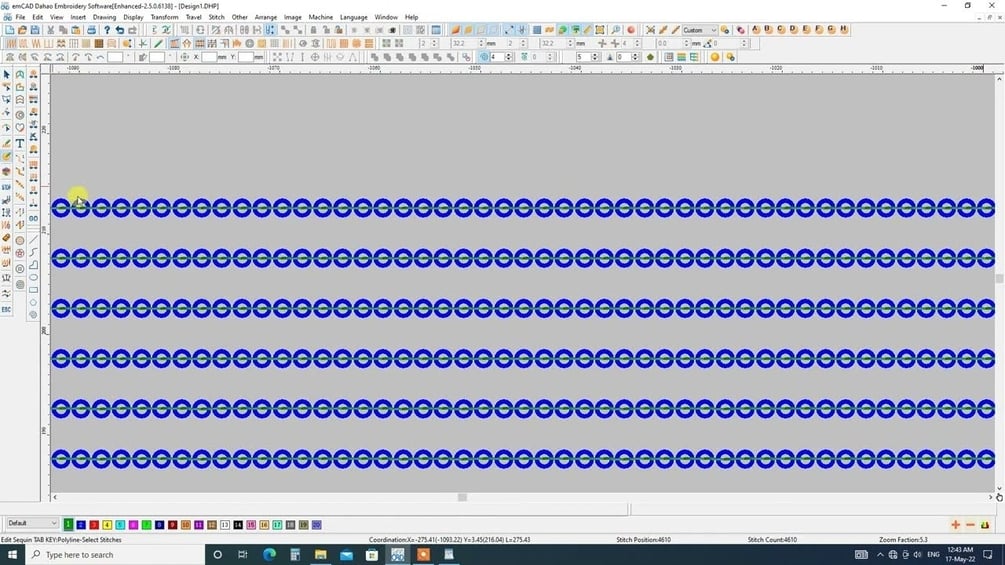The image size is (1005, 565).
Task: Click the X coordinate input field
Action: pyautogui.click(x=209, y=57)
